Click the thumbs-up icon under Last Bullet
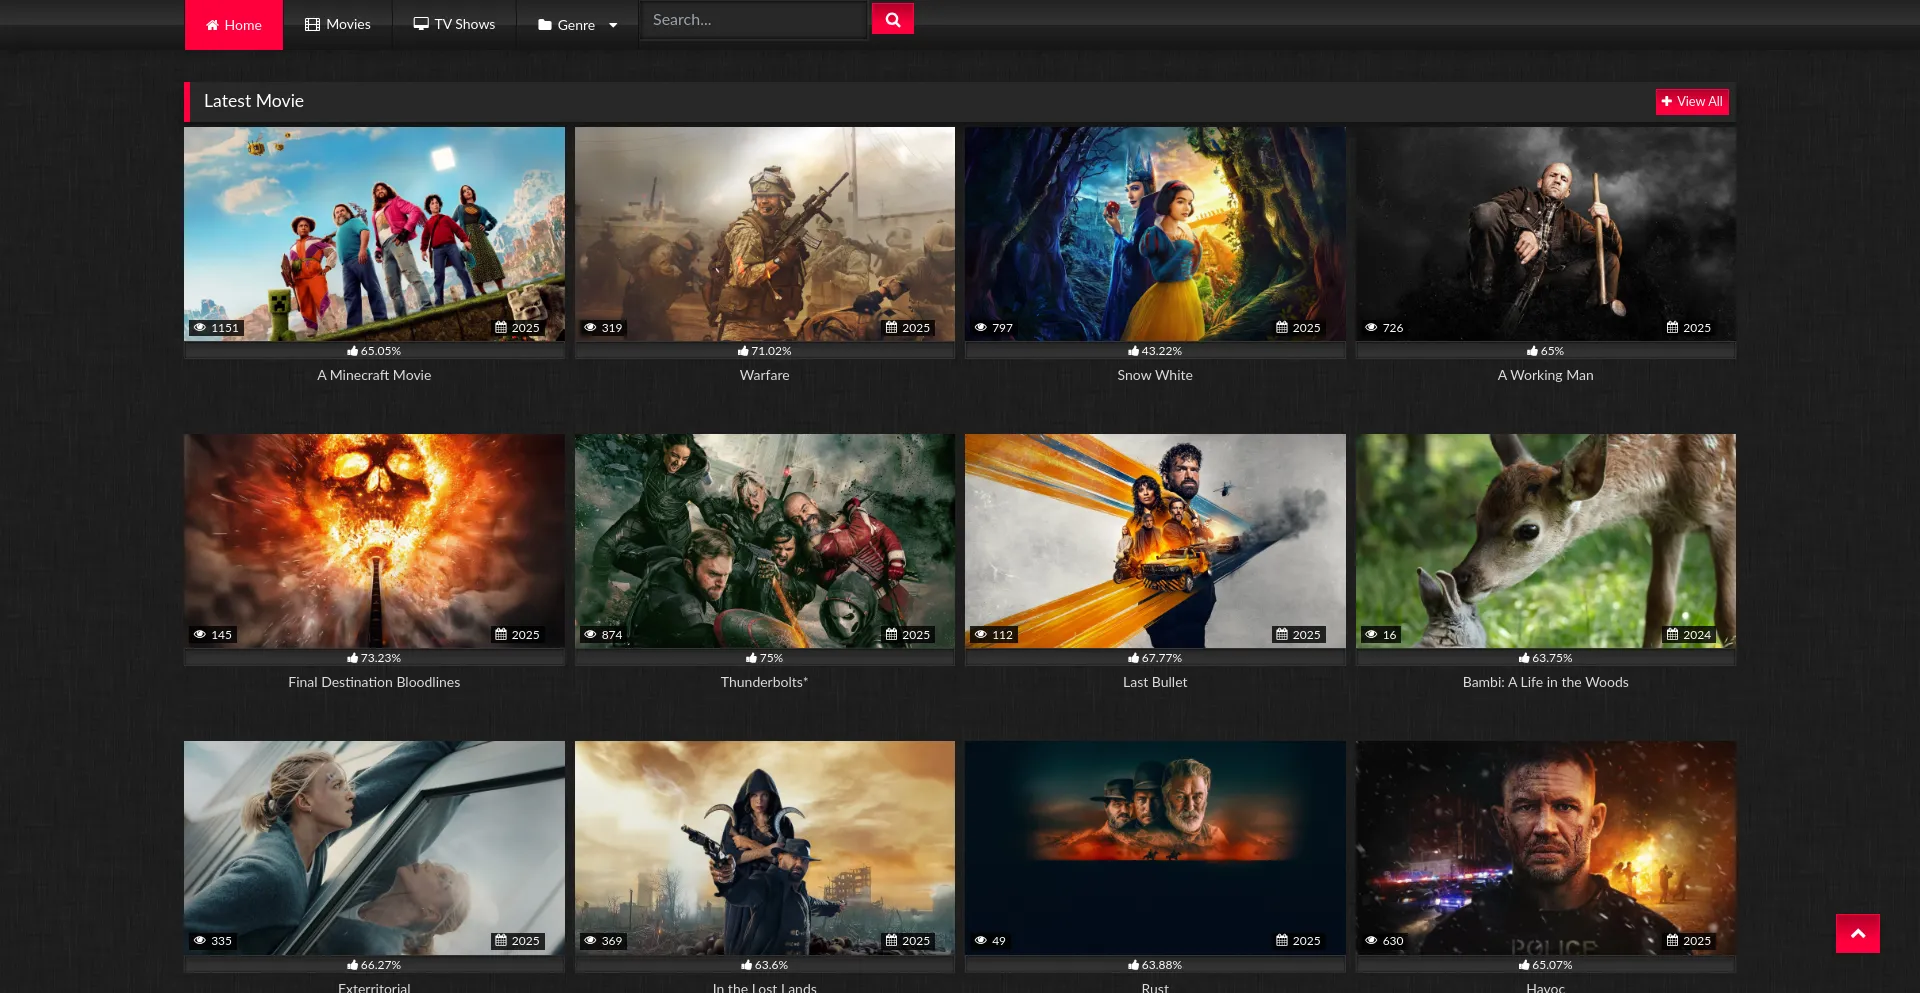 coord(1133,658)
